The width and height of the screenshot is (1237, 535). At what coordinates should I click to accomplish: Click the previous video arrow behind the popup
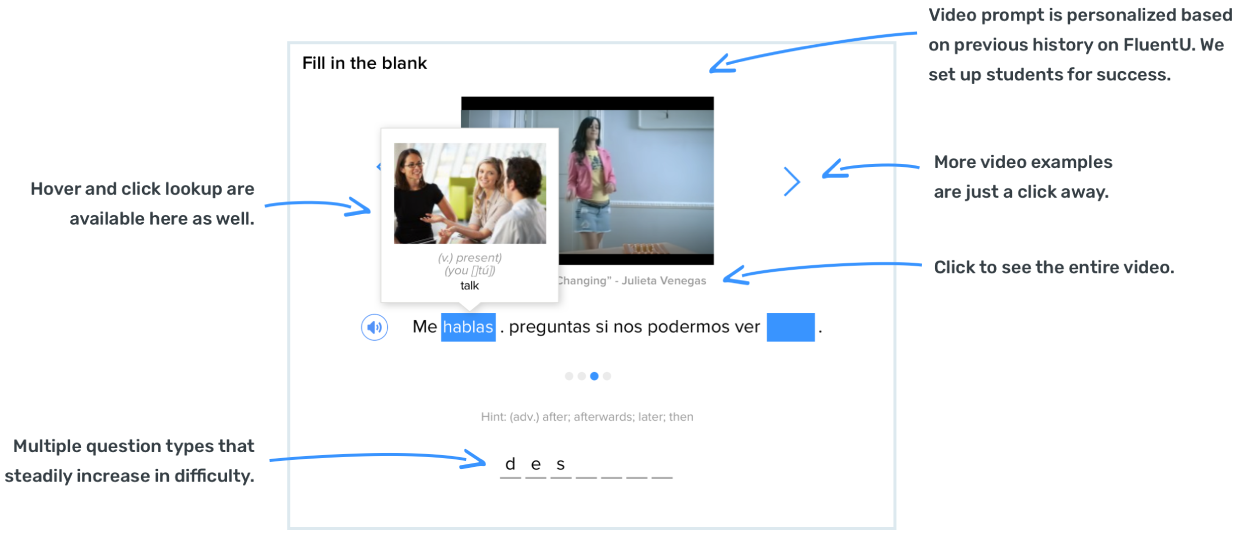click(378, 168)
